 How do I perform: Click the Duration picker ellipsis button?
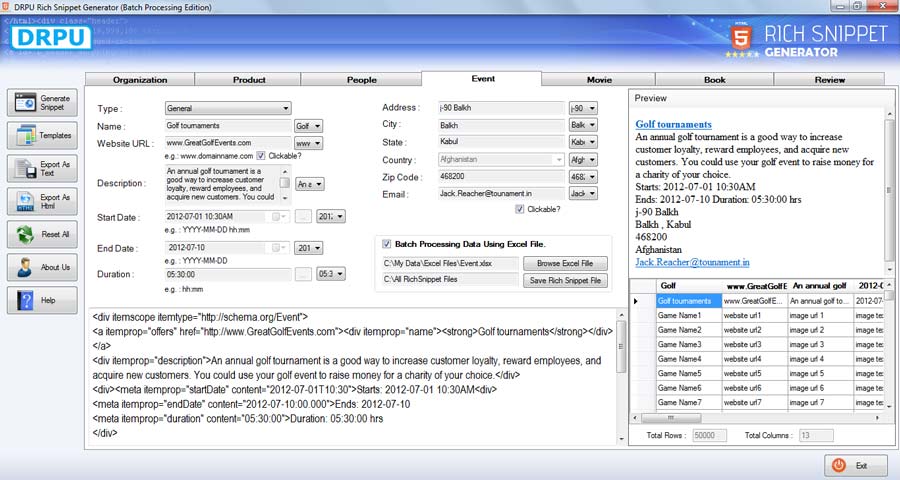303,274
